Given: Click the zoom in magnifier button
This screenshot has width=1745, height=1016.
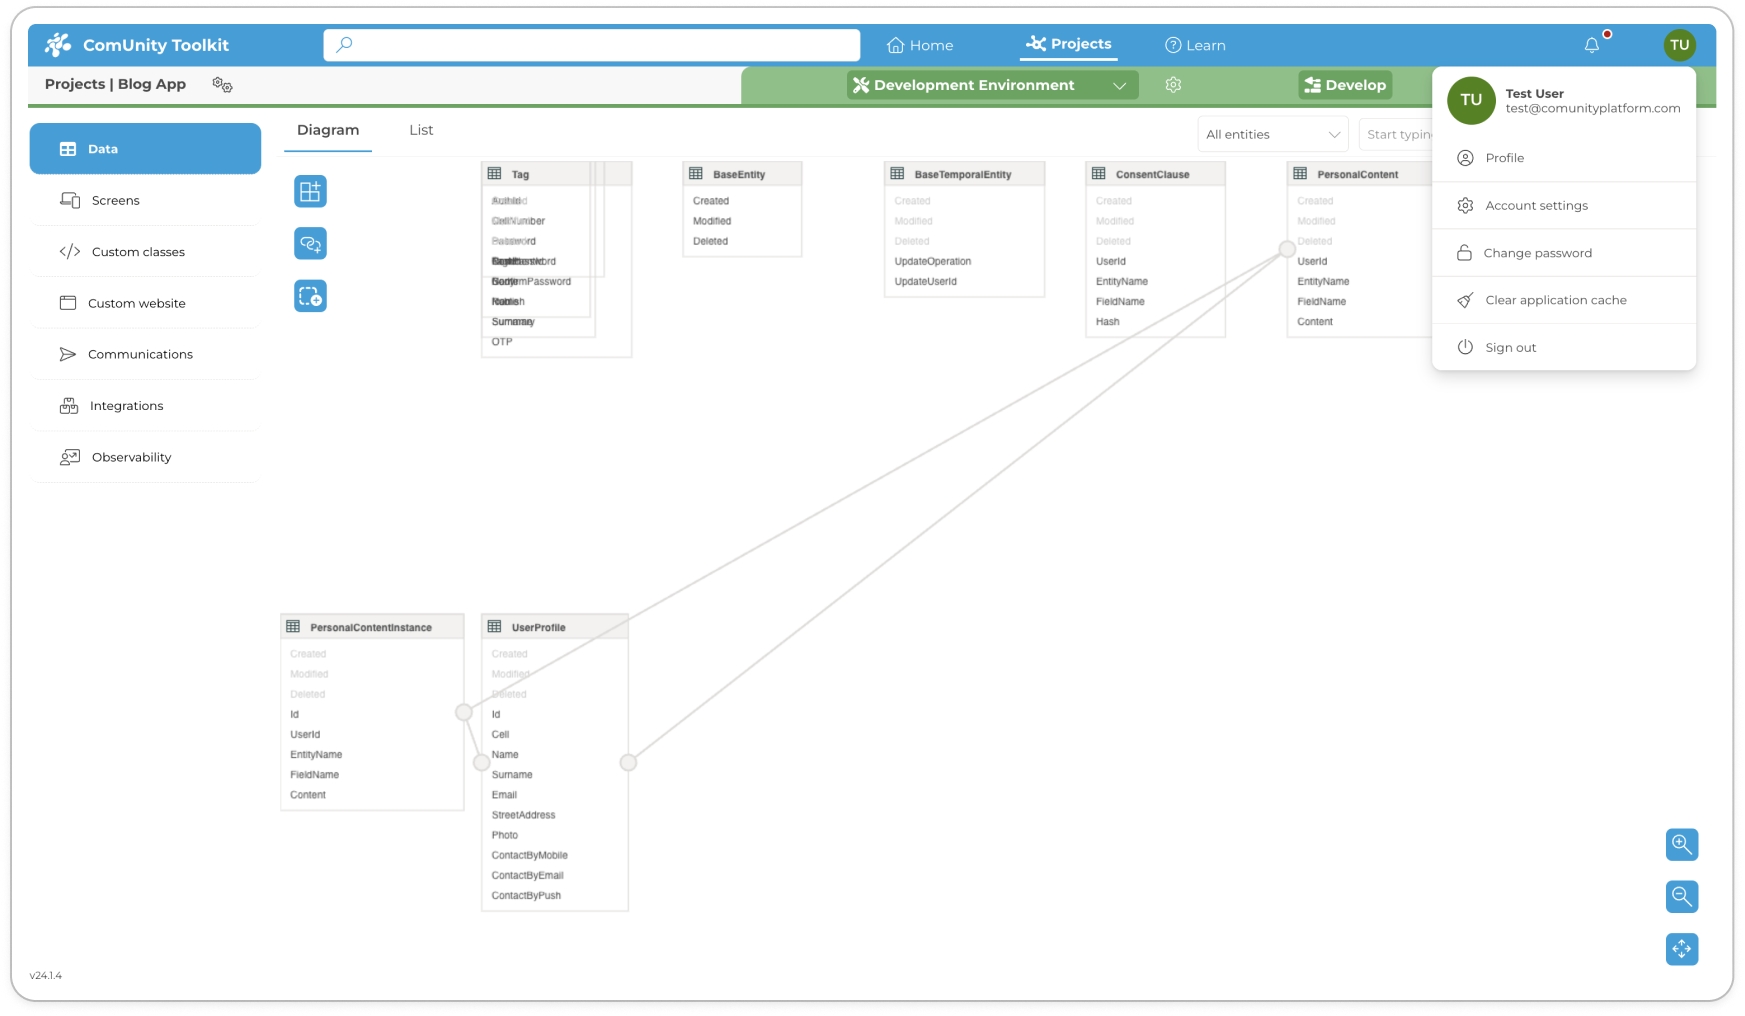Looking at the screenshot, I should 1681,844.
